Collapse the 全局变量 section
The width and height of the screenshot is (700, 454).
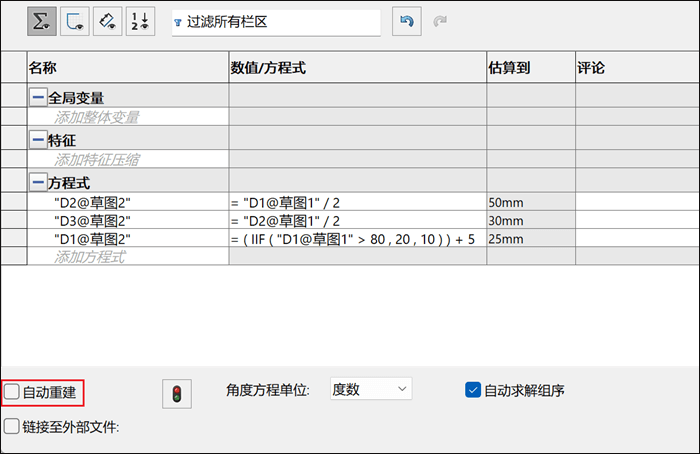tap(38, 97)
